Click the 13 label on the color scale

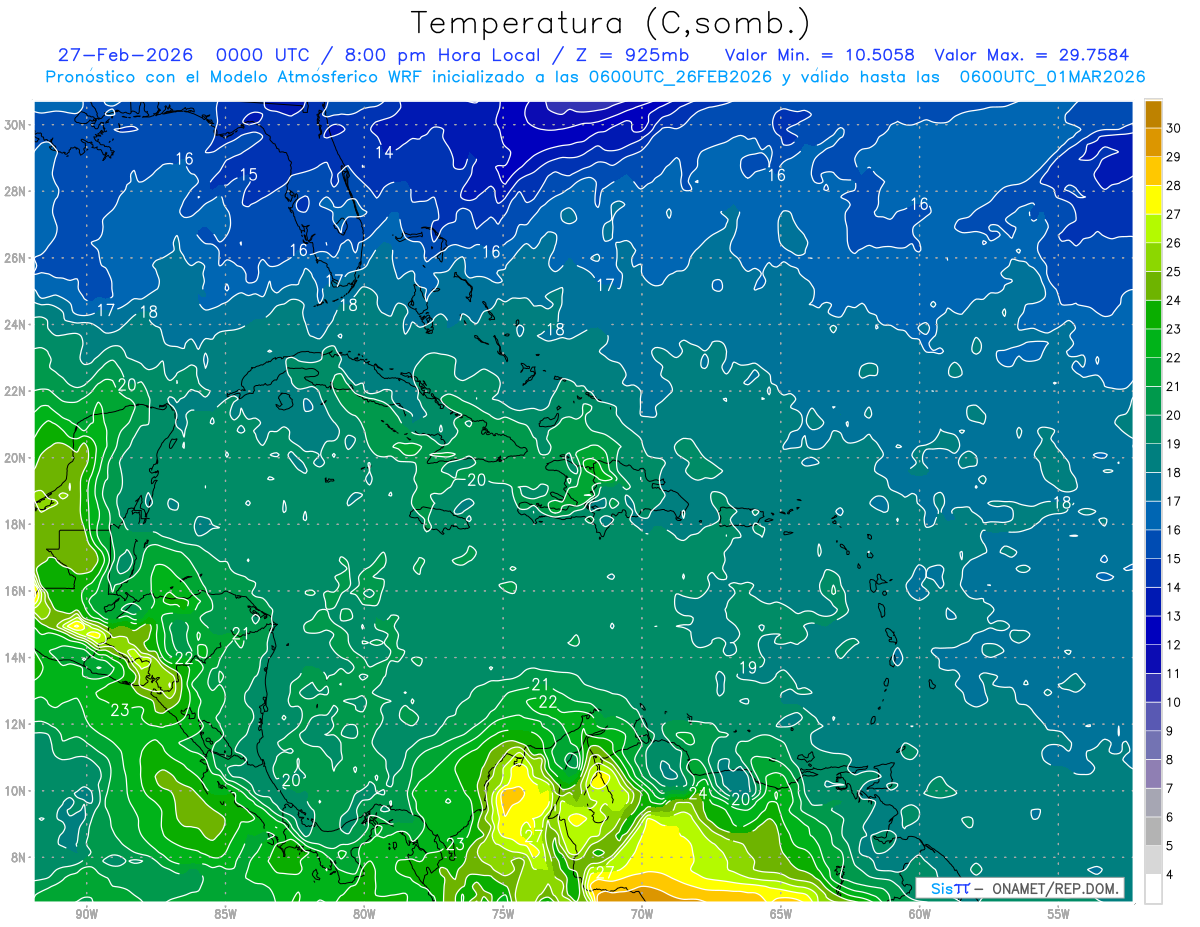tap(1174, 616)
